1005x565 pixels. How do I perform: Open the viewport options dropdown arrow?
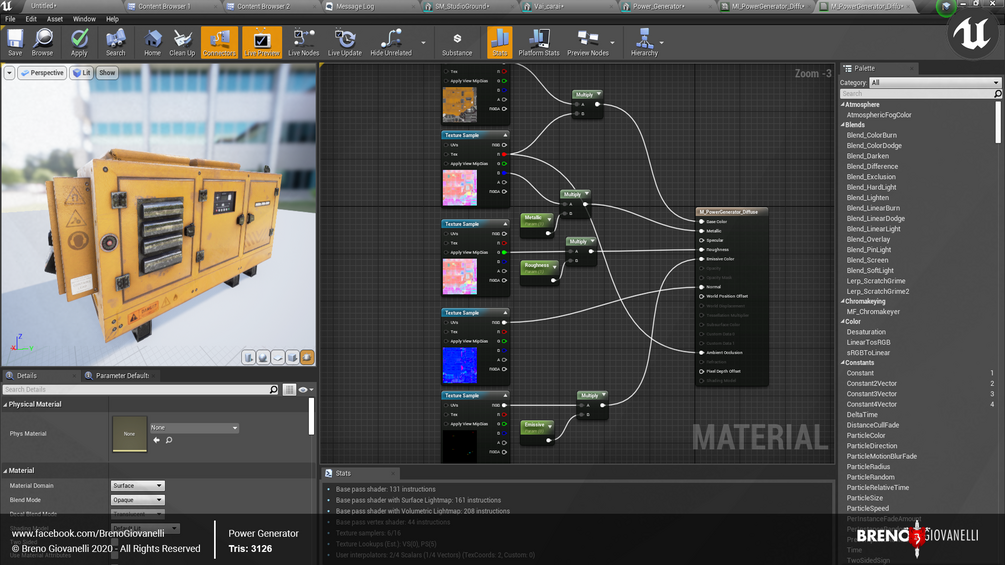pos(9,73)
